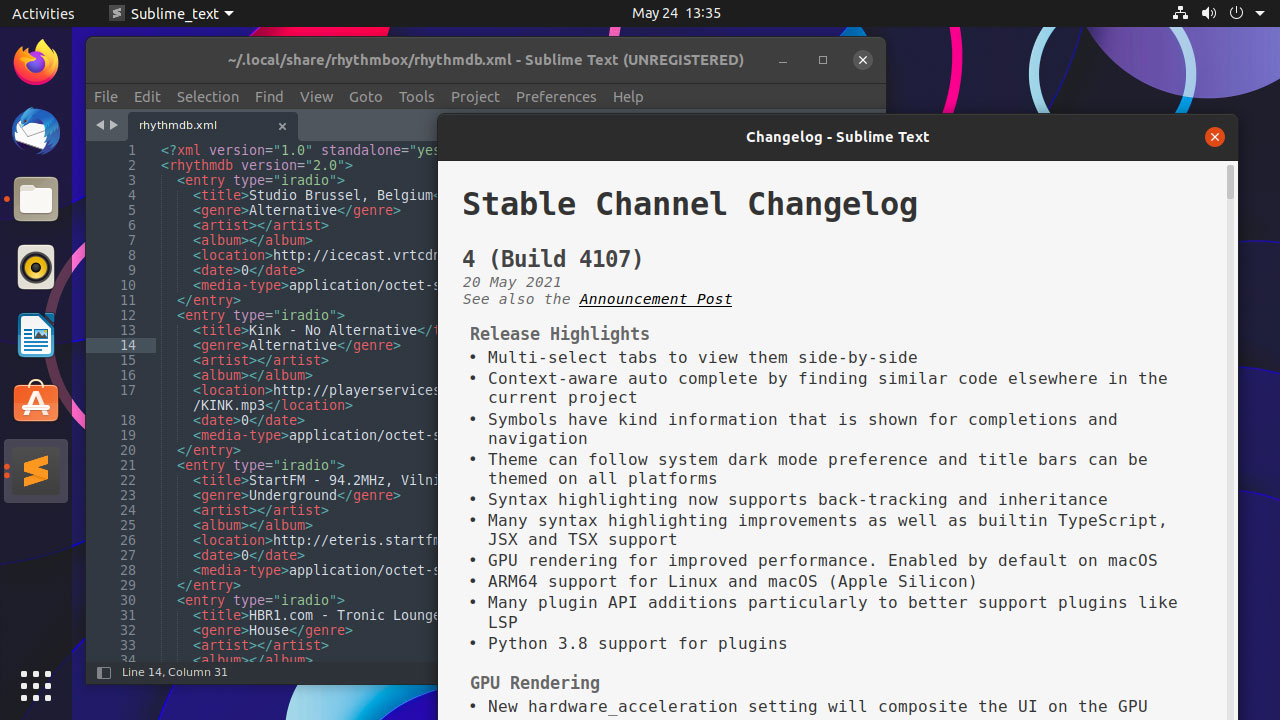Open the File menu
This screenshot has height=720, width=1280.
(106, 97)
